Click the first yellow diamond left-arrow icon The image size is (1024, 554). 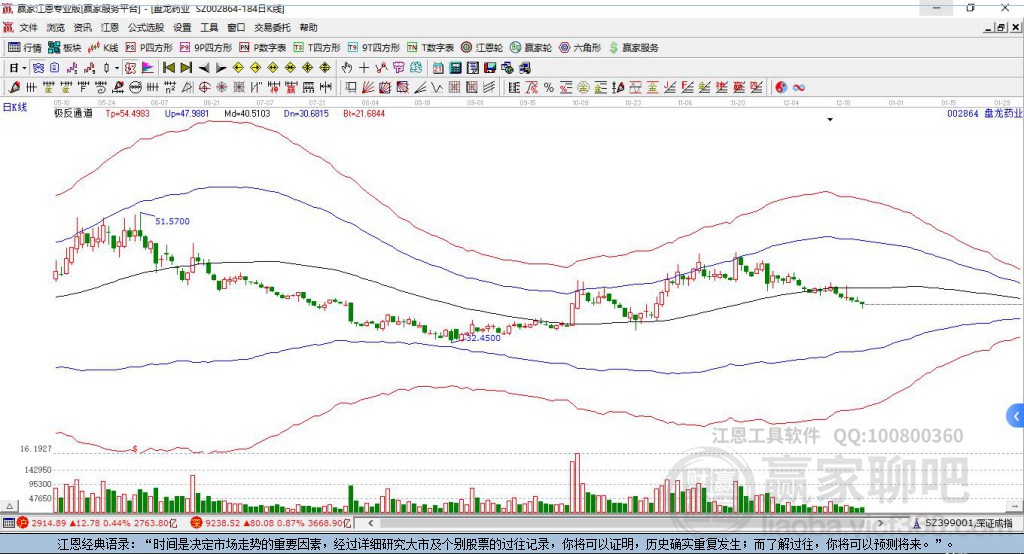(238, 68)
